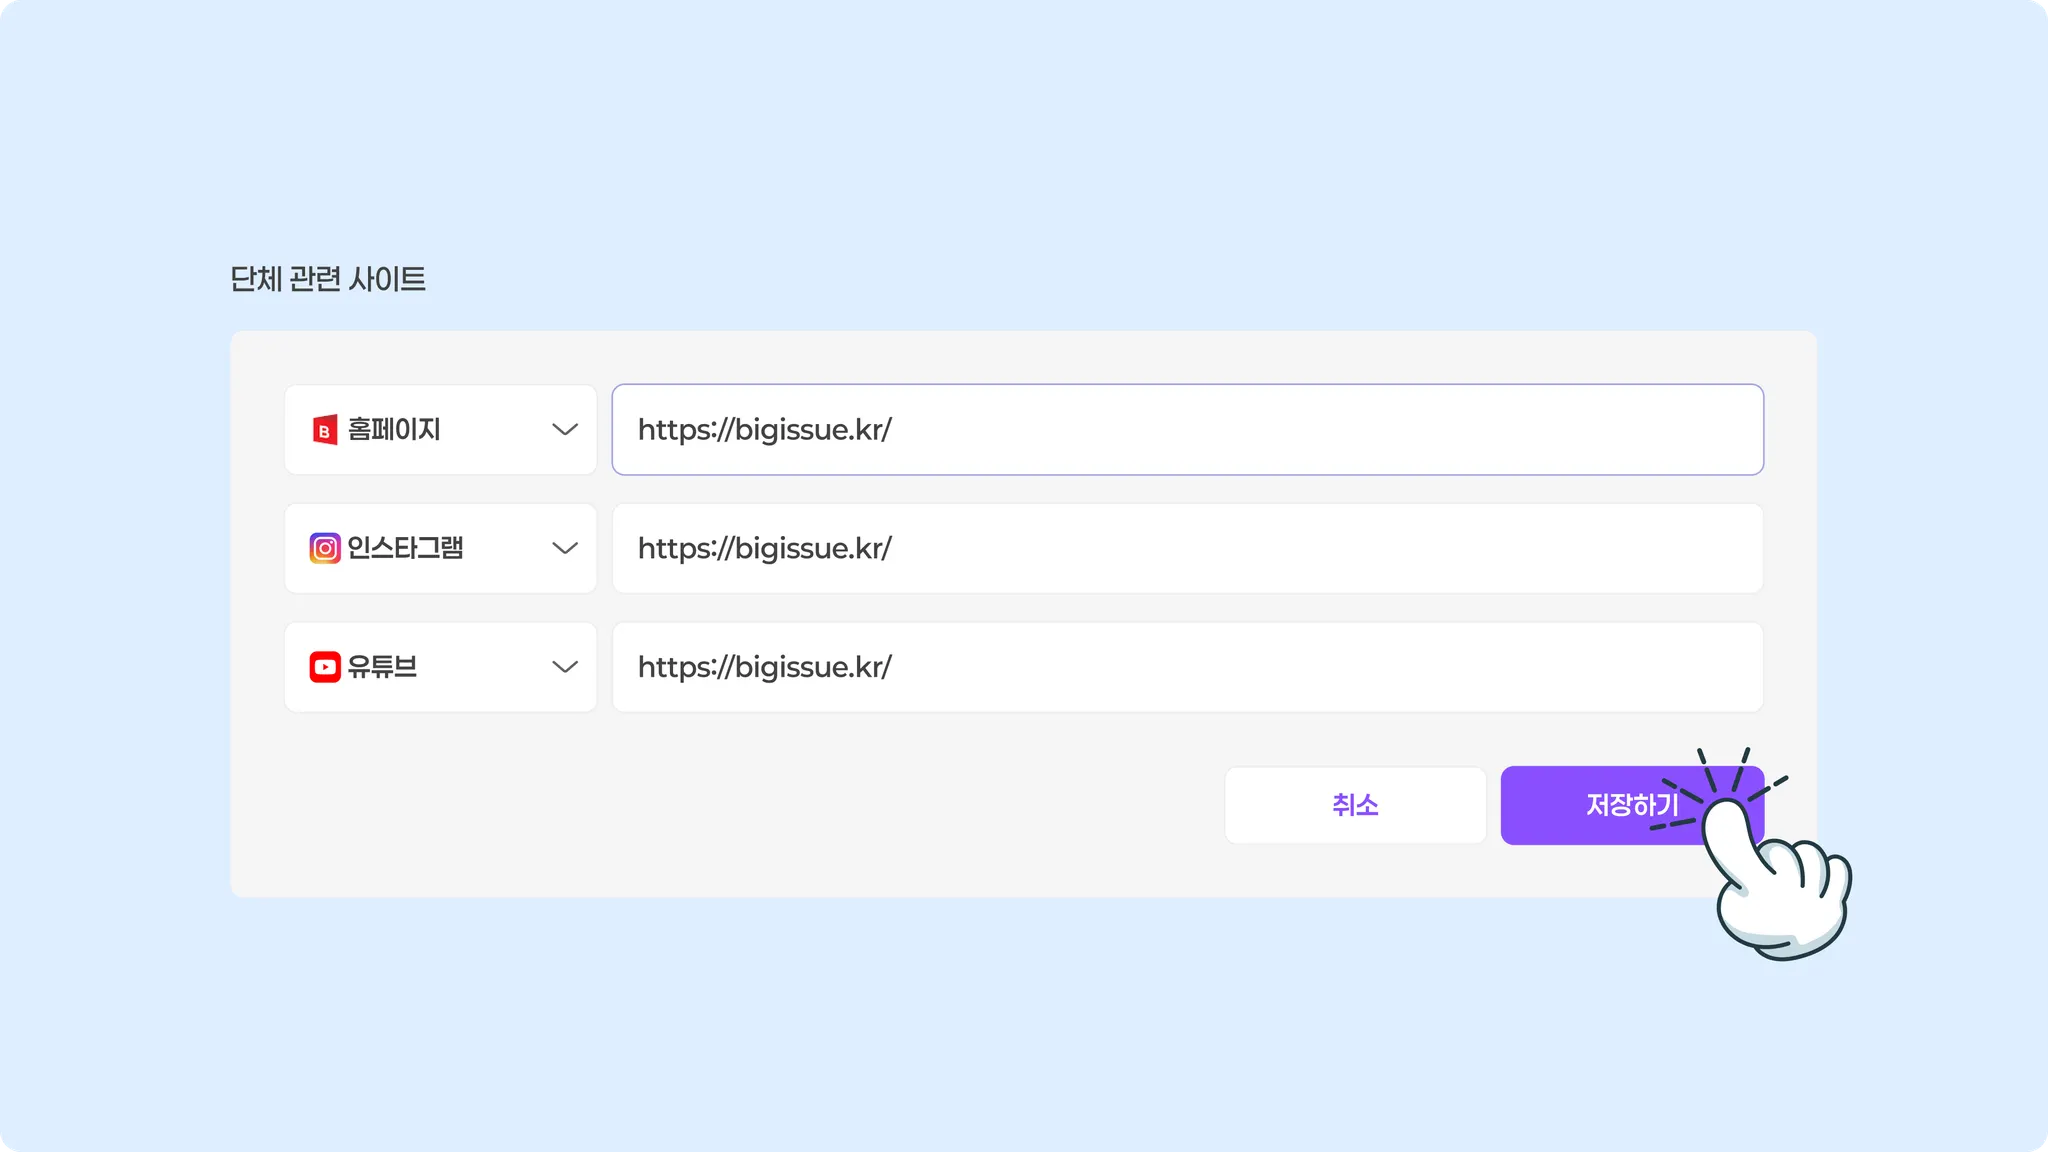The width and height of the screenshot is (2048, 1152).
Task: Expand the 홈페이지 dropdown chevron
Action: point(565,430)
